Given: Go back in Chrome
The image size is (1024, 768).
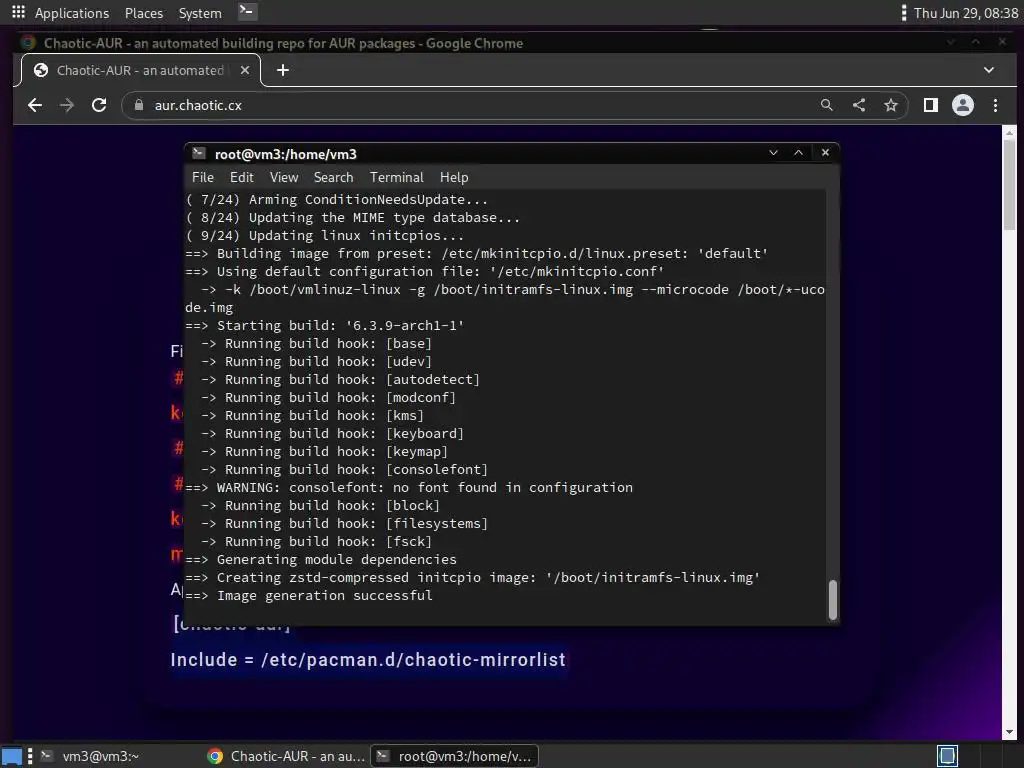Looking at the screenshot, I should click(35, 105).
